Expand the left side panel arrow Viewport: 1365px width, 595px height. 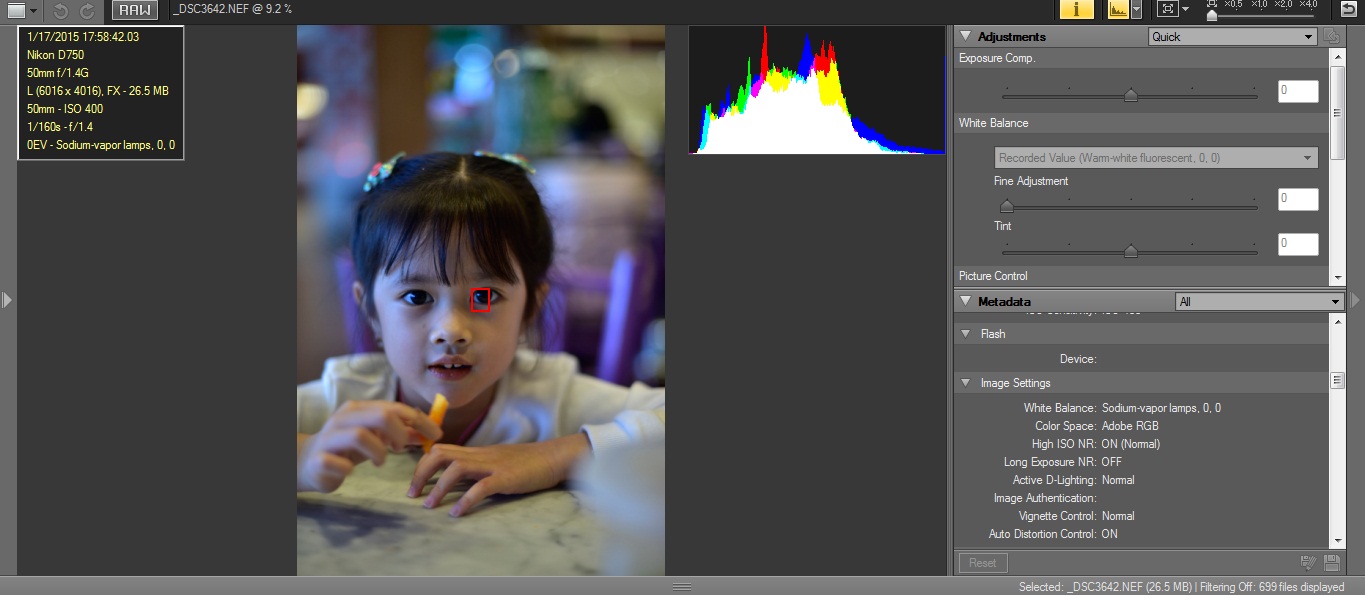pos(7,299)
